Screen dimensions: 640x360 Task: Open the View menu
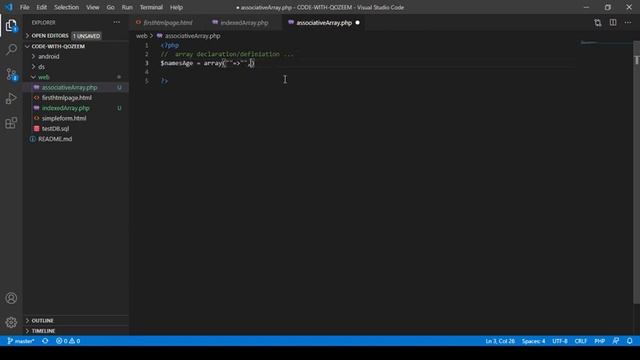pyautogui.click(x=93, y=7)
